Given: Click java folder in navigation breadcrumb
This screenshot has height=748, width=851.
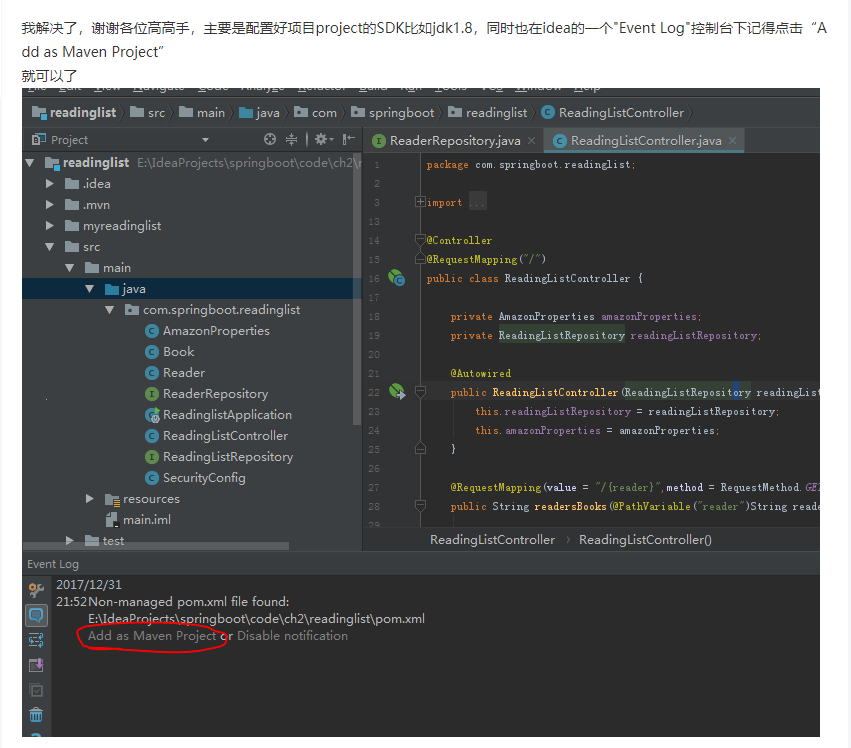Looking at the screenshot, I should pyautogui.click(x=260, y=113).
